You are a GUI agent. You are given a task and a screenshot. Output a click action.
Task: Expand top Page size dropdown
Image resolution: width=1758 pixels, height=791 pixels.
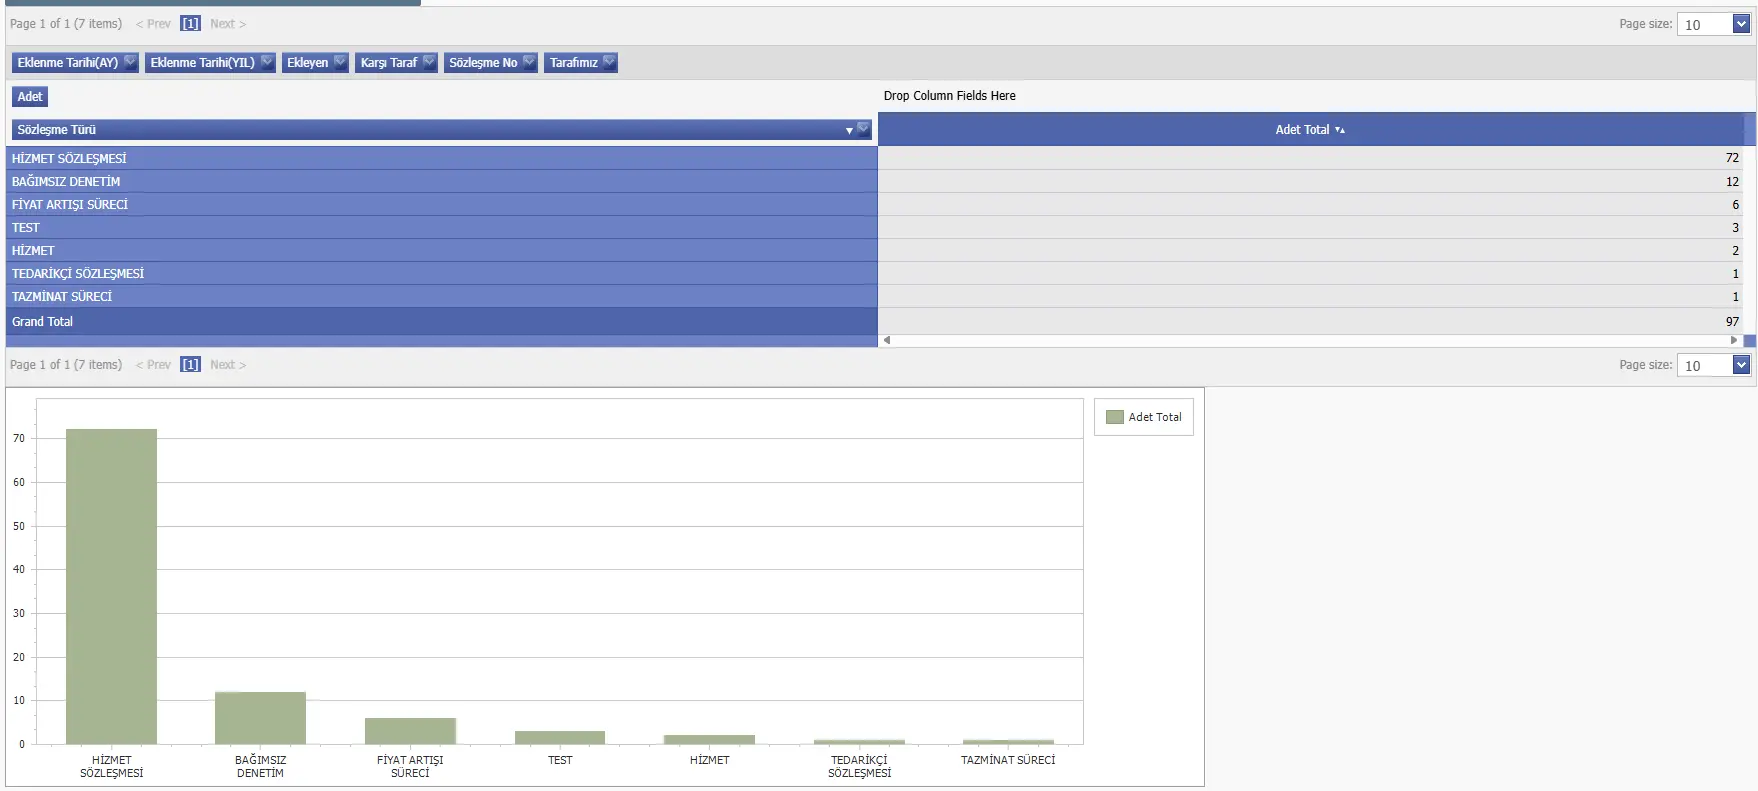pos(1741,24)
